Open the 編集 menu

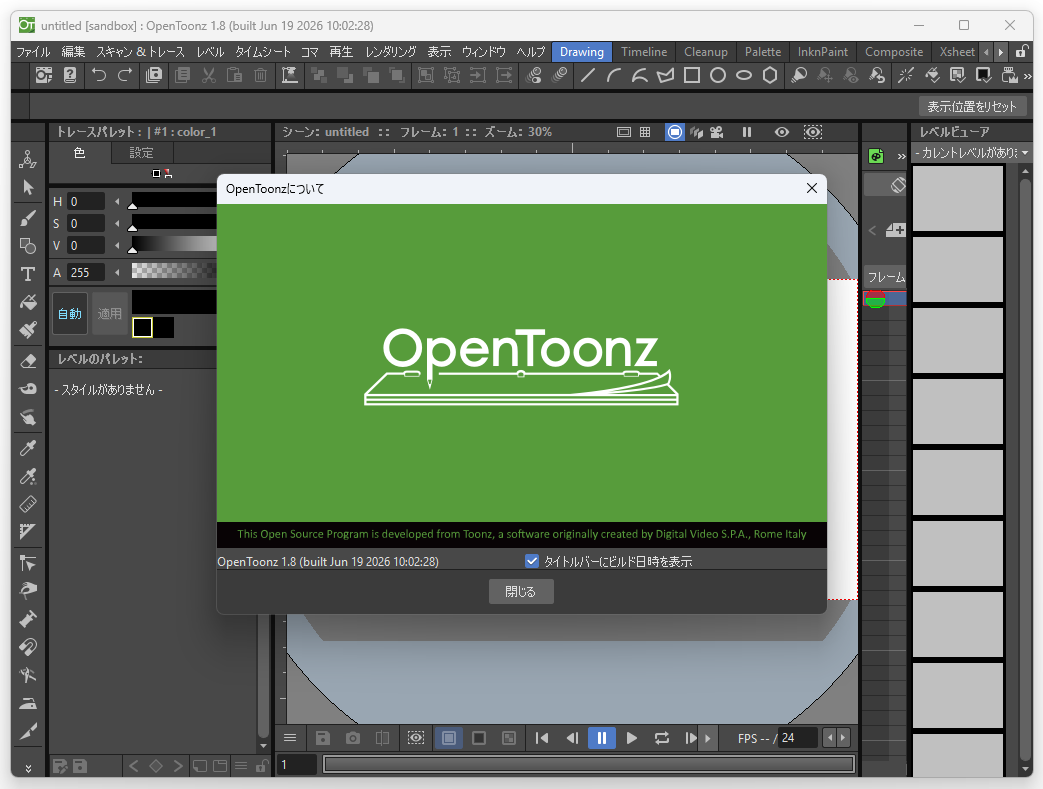click(x=73, y=51)
